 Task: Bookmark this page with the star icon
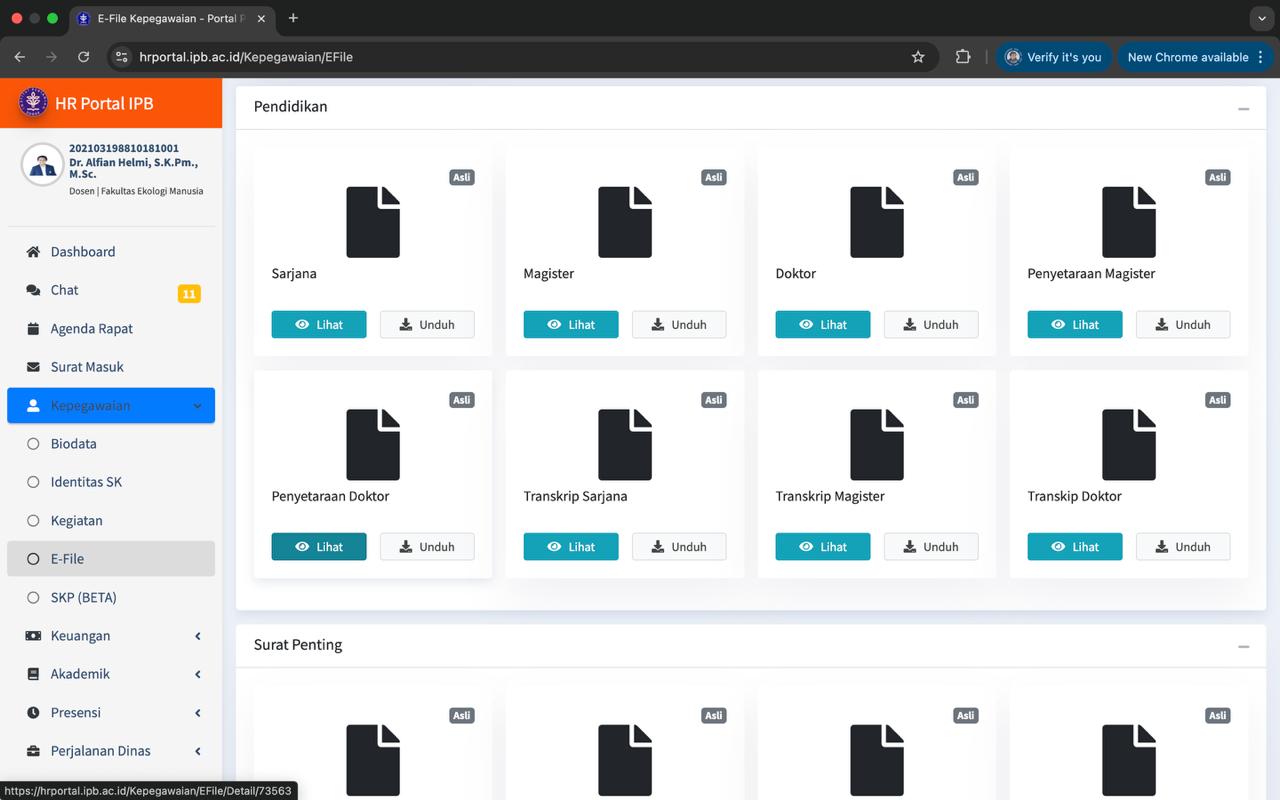[918, 57]
